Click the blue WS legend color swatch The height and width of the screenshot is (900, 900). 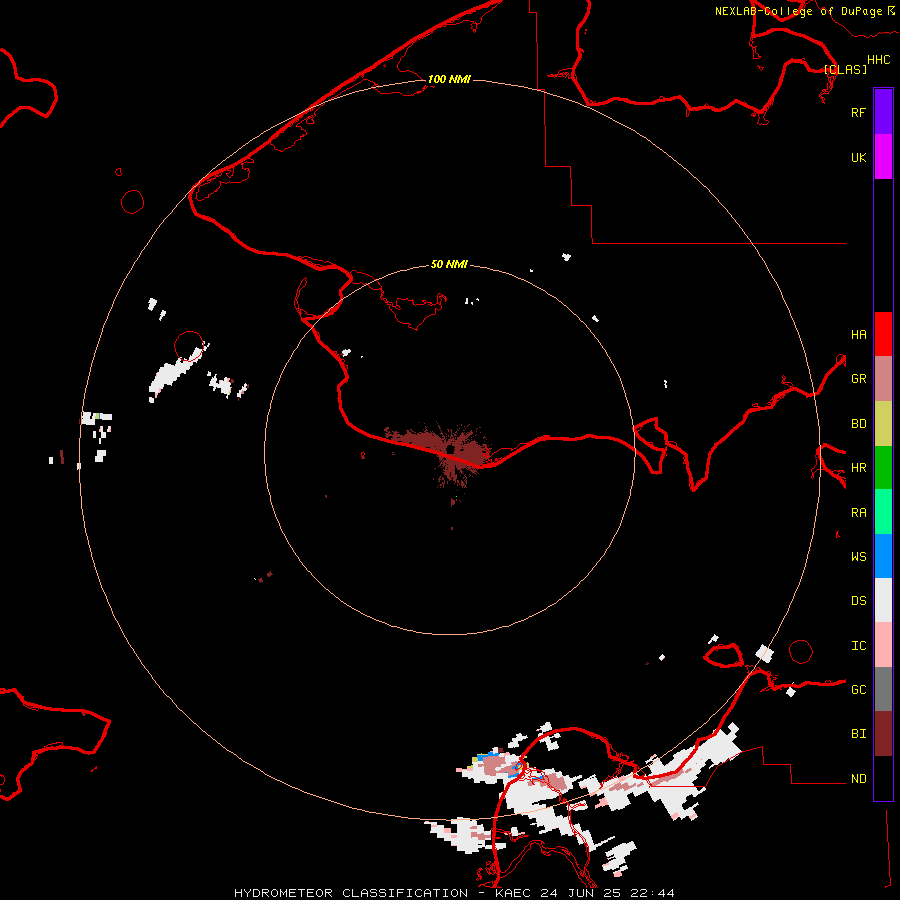pos(883,556)
